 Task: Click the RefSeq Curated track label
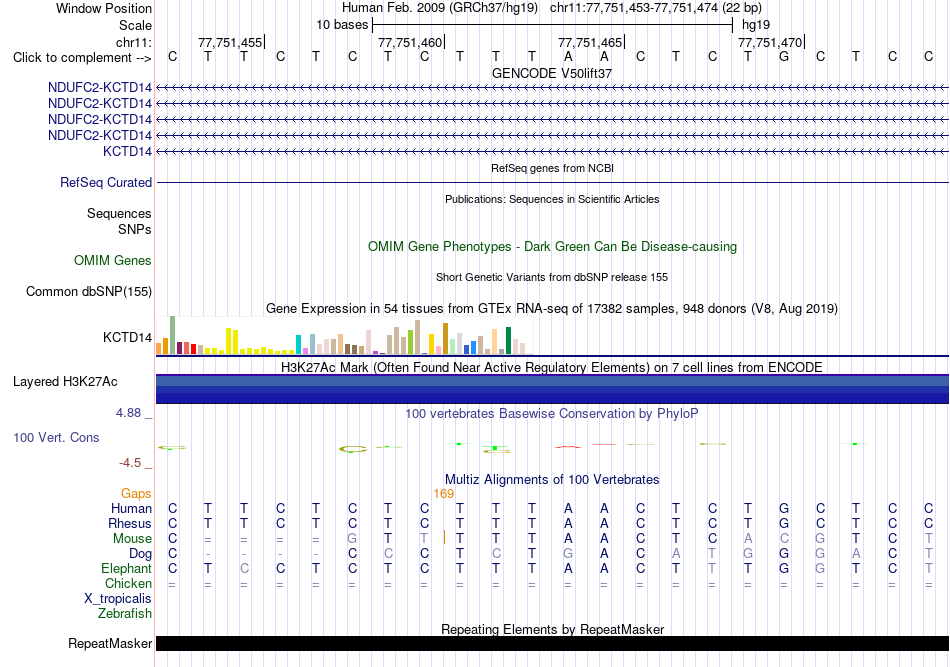click(106, 182)
